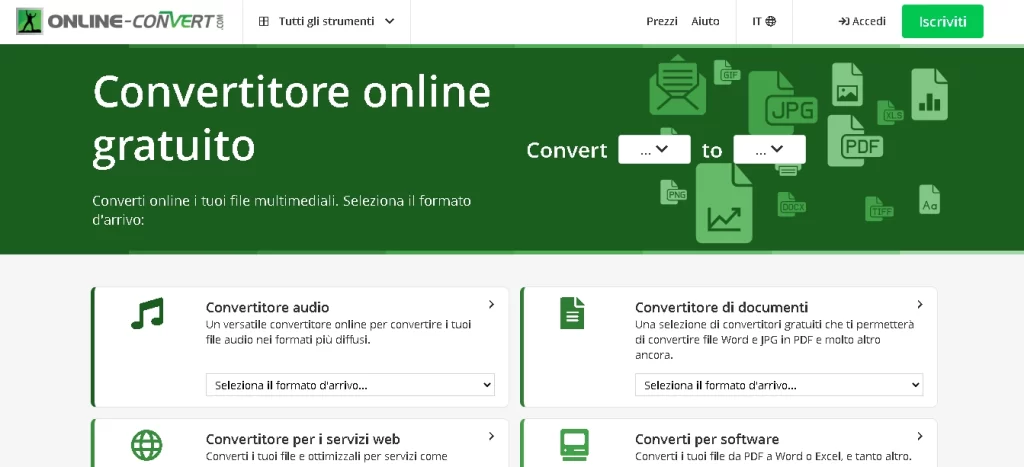Click the music note audio converter icon
Screen dimensions: 1024x467
(x=147, y=314)
